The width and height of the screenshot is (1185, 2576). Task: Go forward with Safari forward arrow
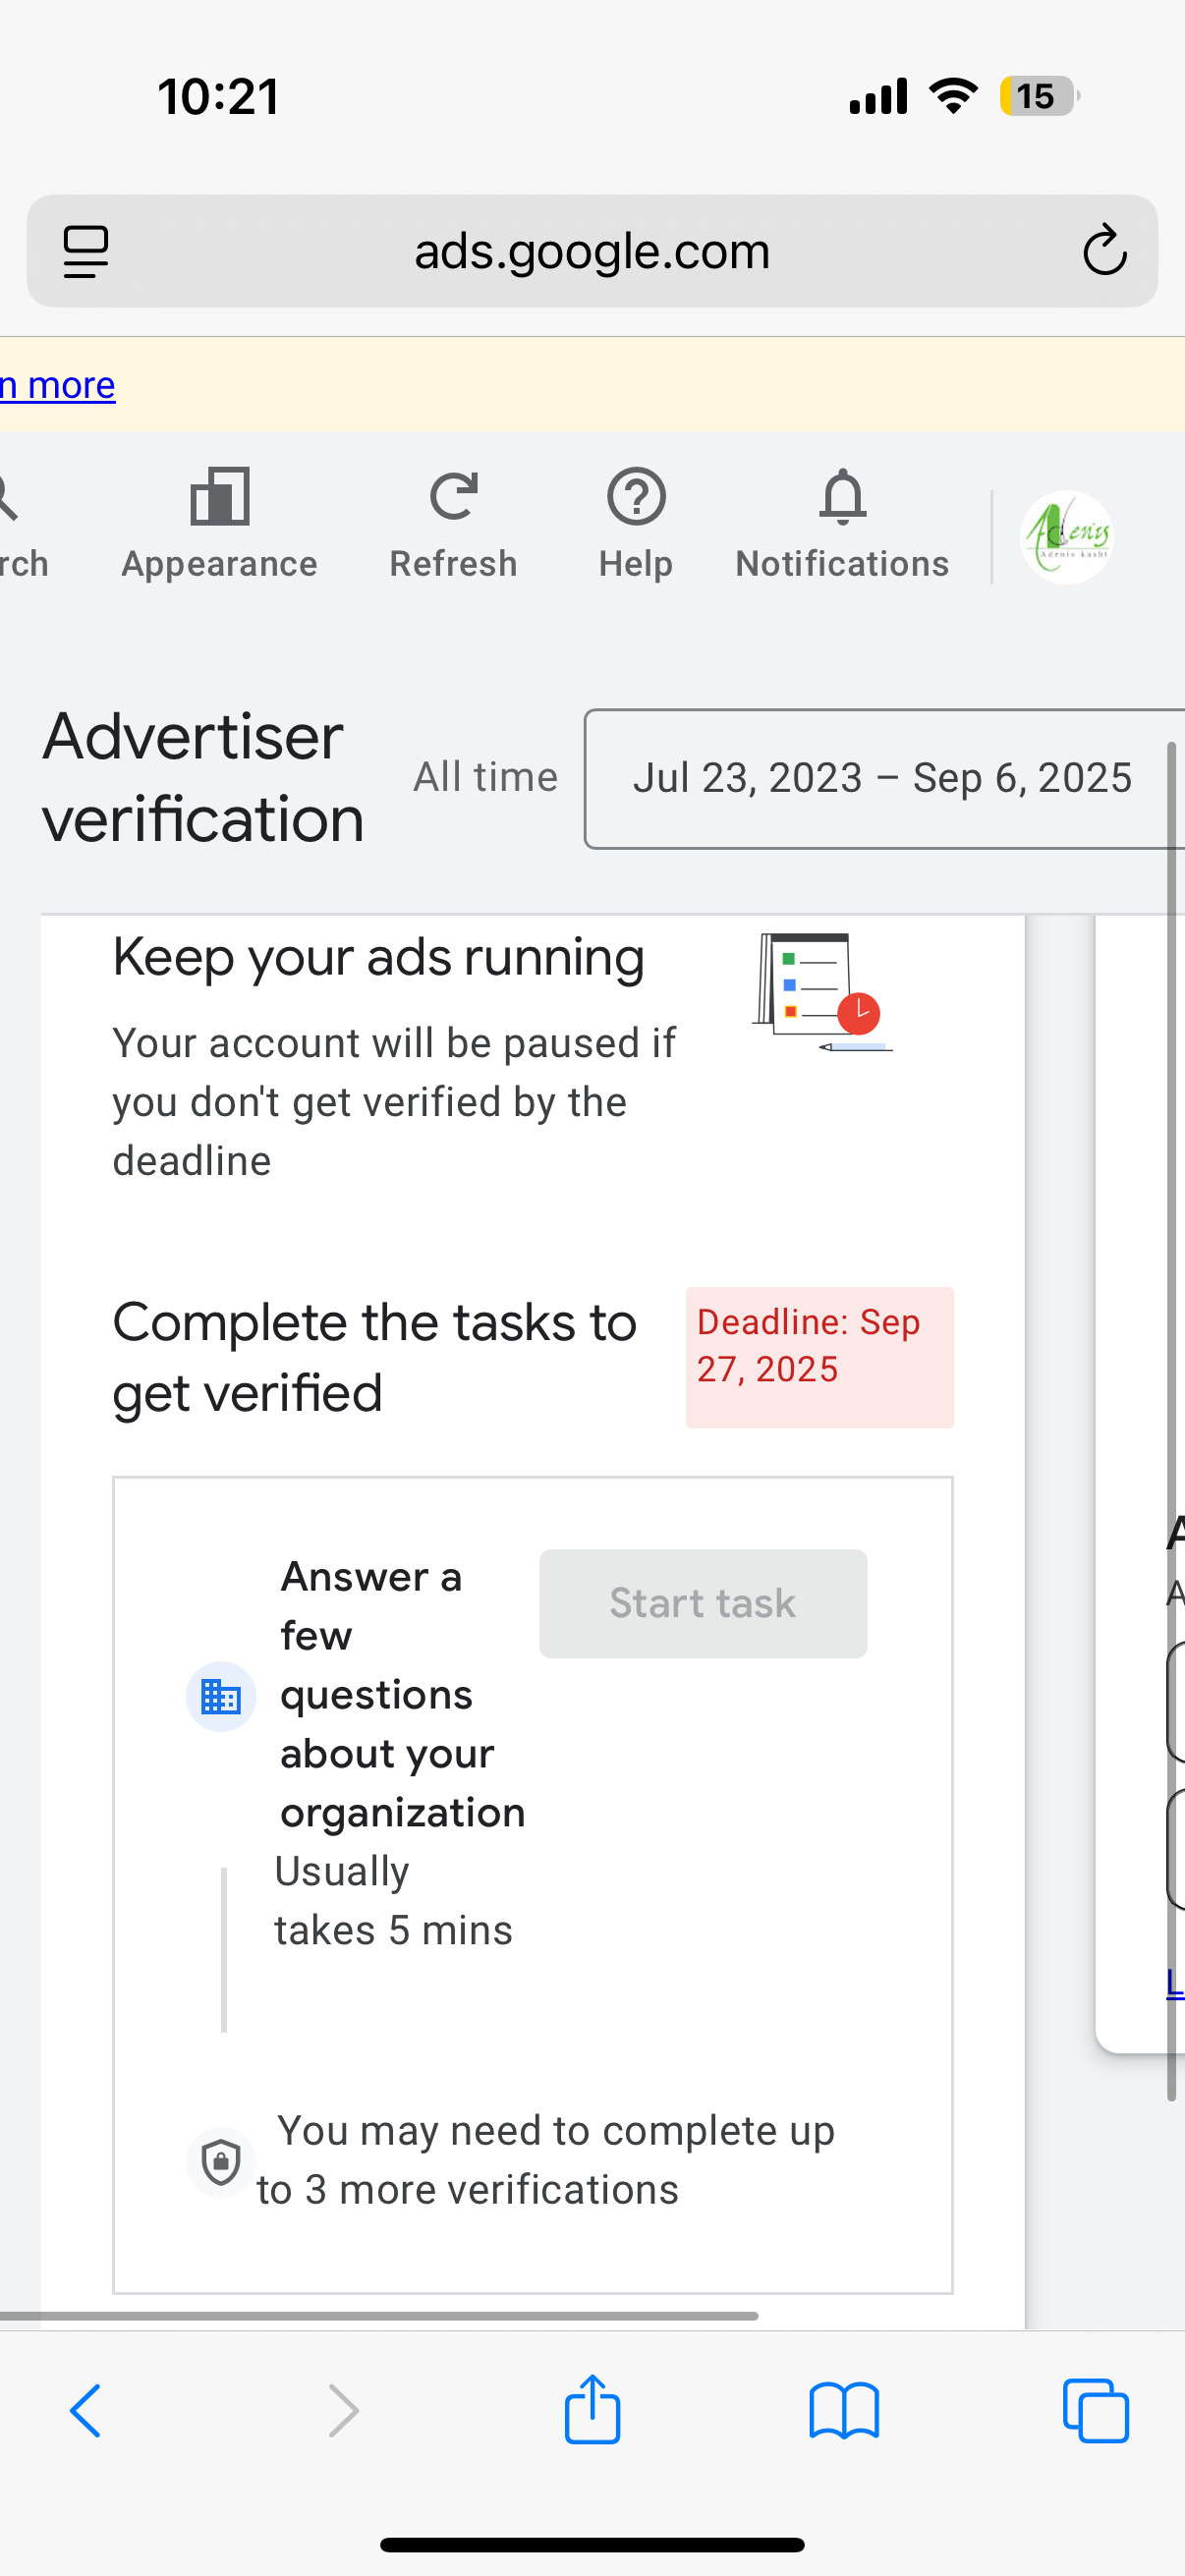tap(343, 2411)
